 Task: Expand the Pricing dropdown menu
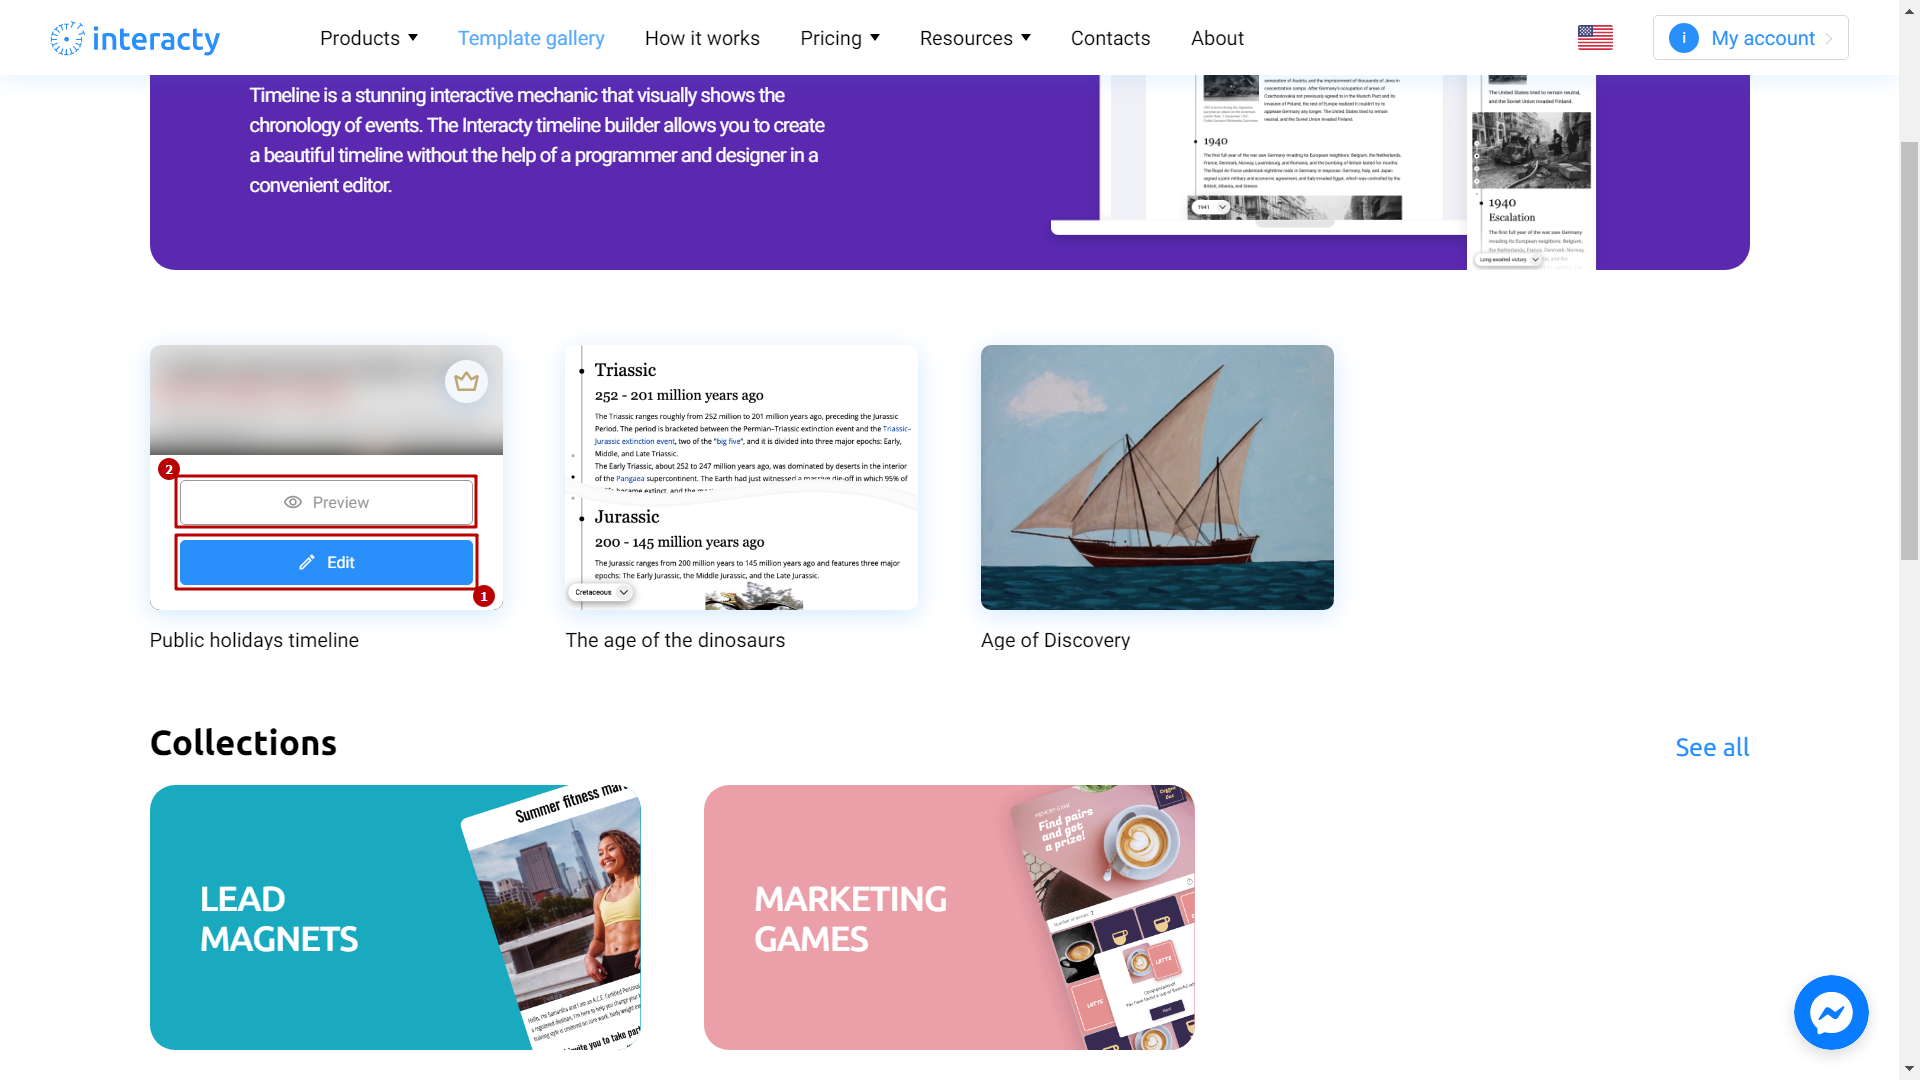[x=839, y=37]
